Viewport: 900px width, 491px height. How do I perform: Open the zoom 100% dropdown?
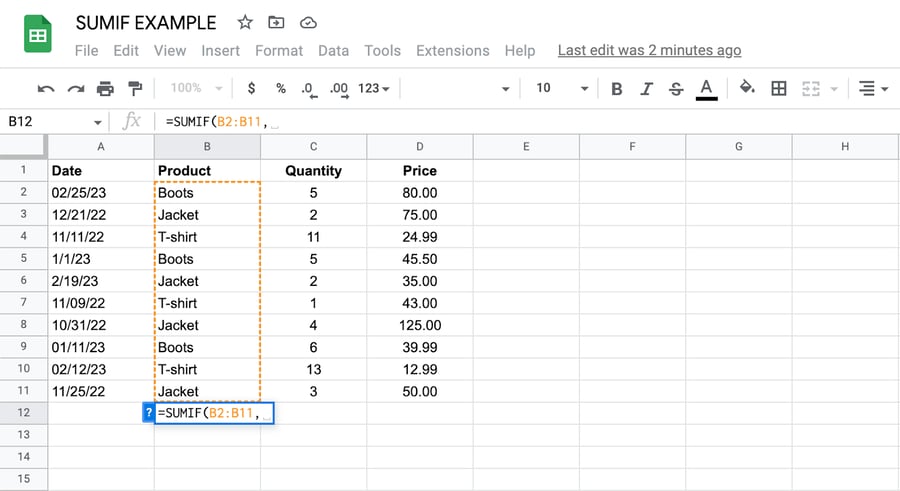click(194, 88)
